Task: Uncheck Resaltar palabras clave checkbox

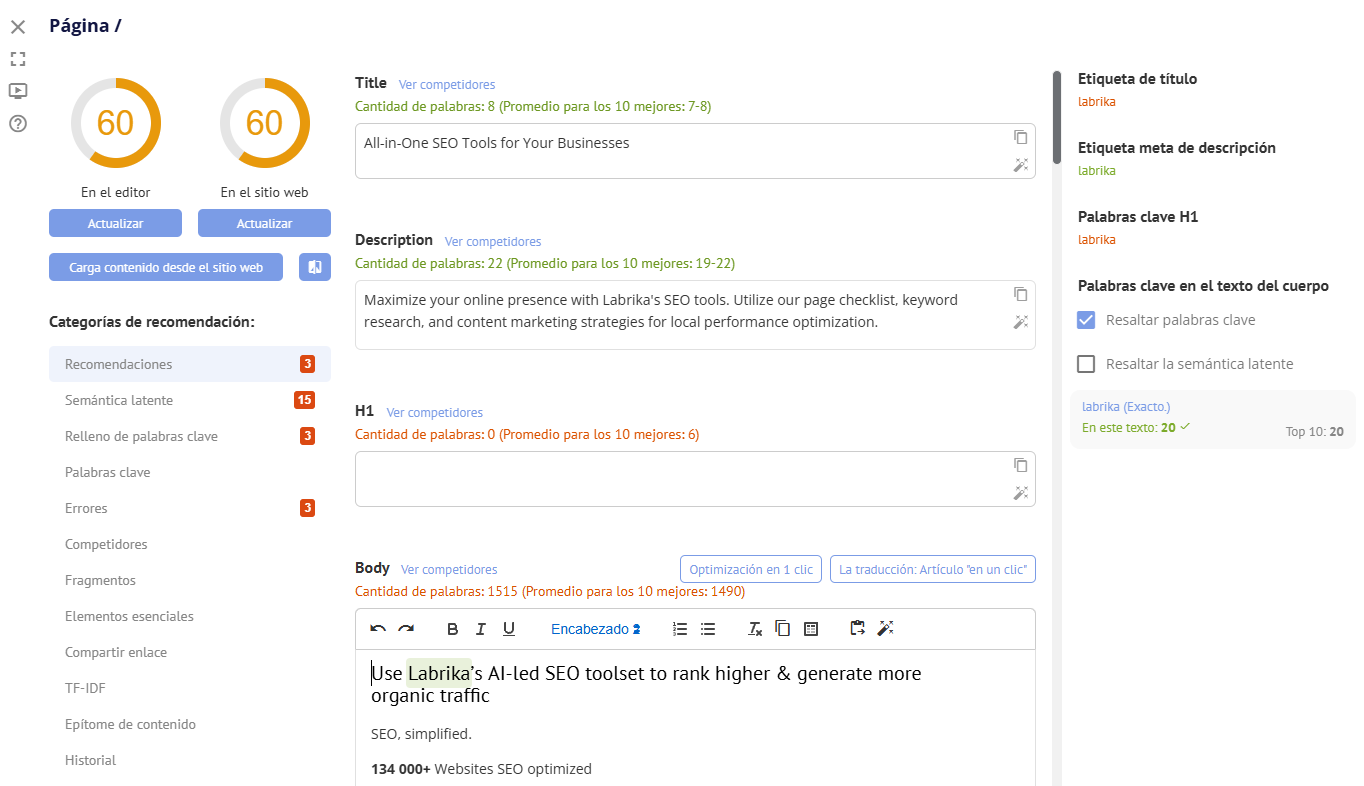Action: click(x=1086, y=320)
